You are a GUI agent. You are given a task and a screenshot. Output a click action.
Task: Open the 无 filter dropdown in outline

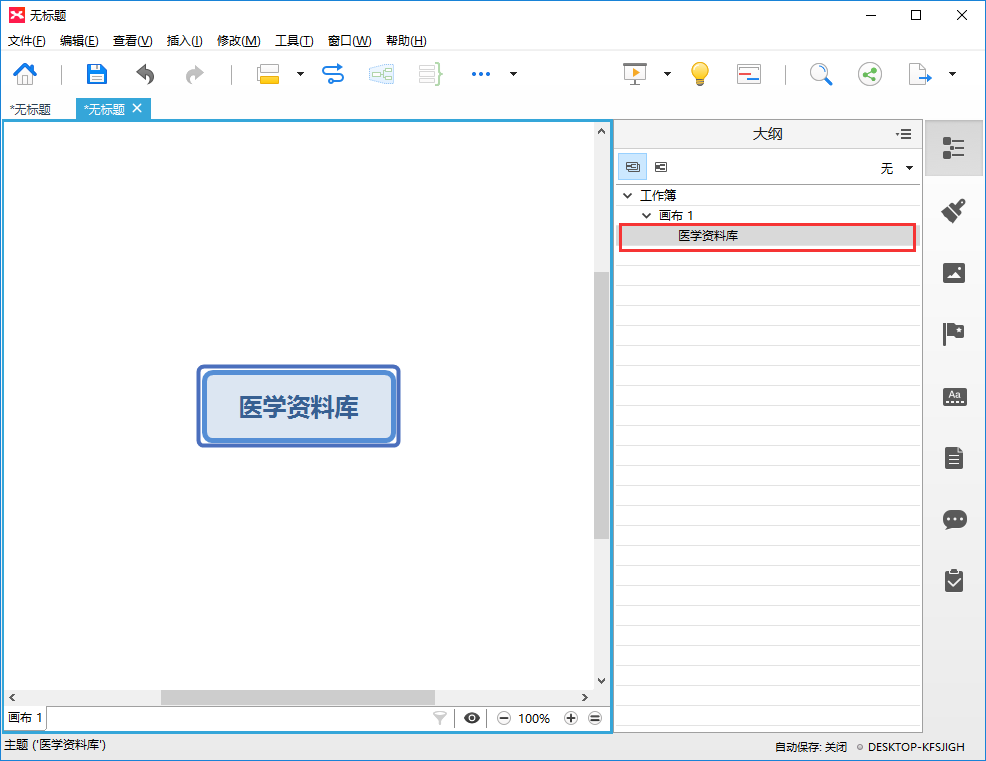(x=896, y=168)
